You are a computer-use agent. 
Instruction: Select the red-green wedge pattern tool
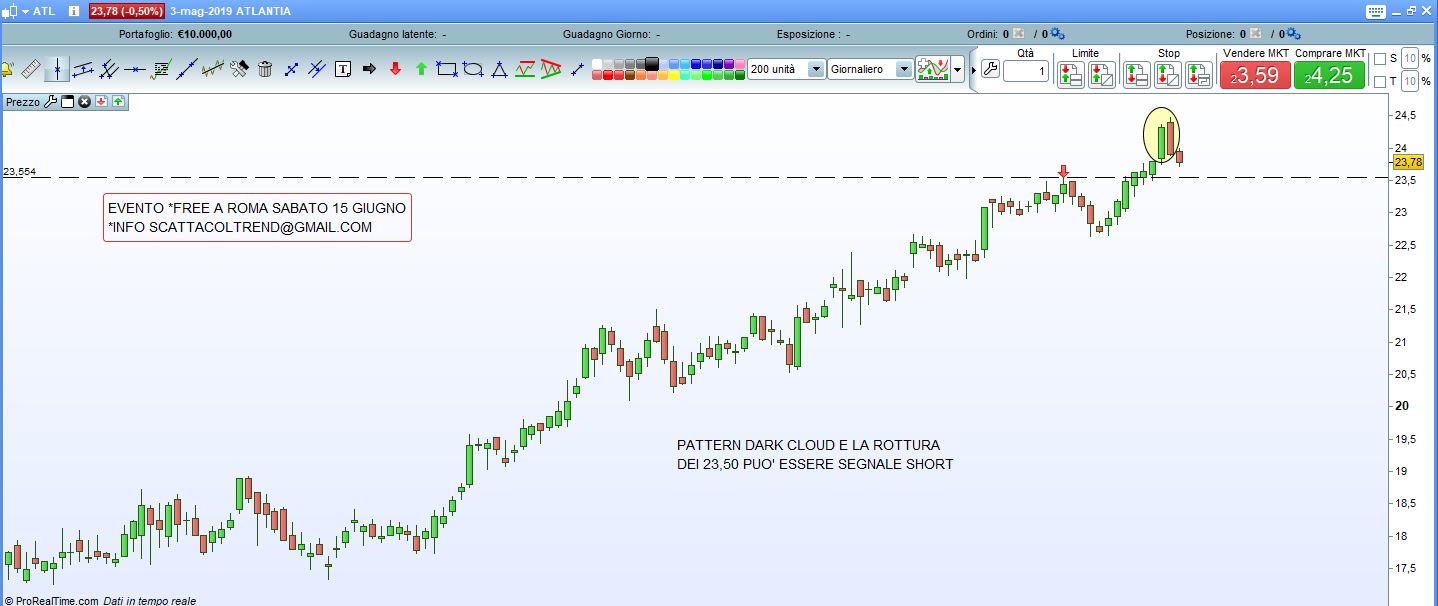551,69
